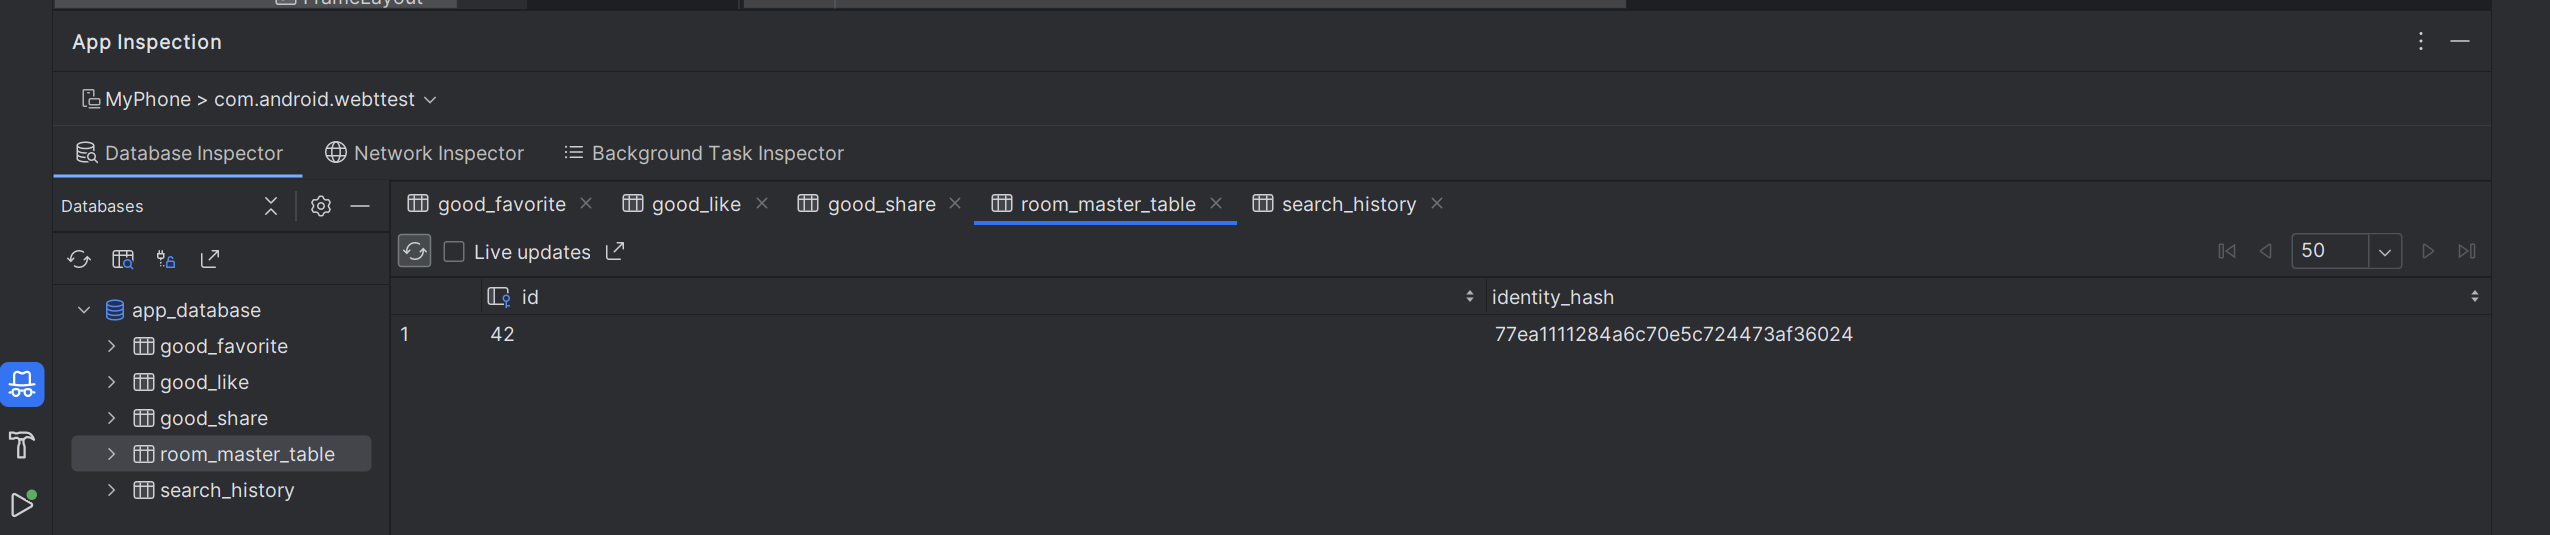This screenshot has width=2550, height=535.
Task: Expand the good_favorite table node
Action: (111, 346)
